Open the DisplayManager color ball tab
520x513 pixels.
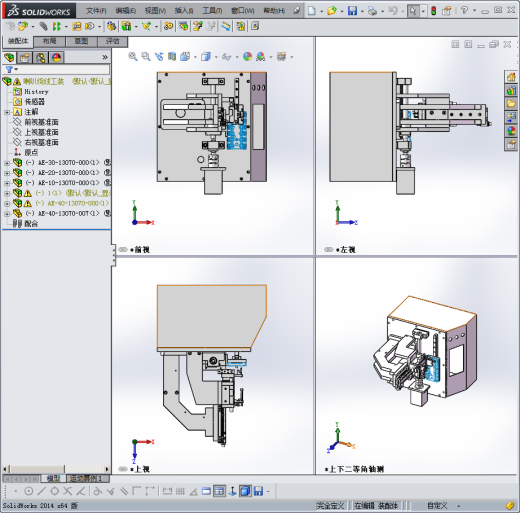point(56,58)
